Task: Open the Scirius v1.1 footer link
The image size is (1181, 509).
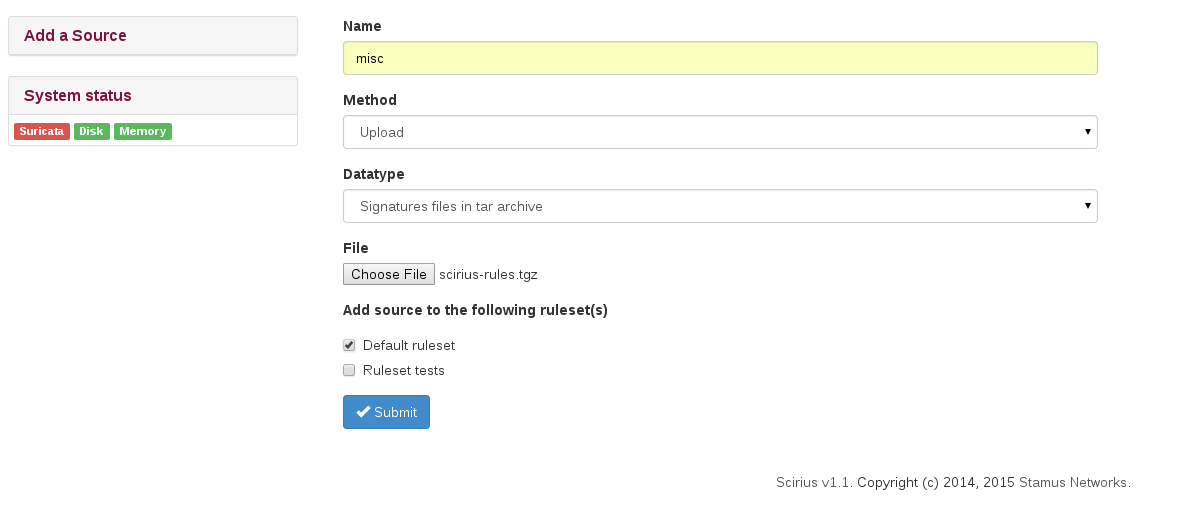Action: [x=813, y=482]
